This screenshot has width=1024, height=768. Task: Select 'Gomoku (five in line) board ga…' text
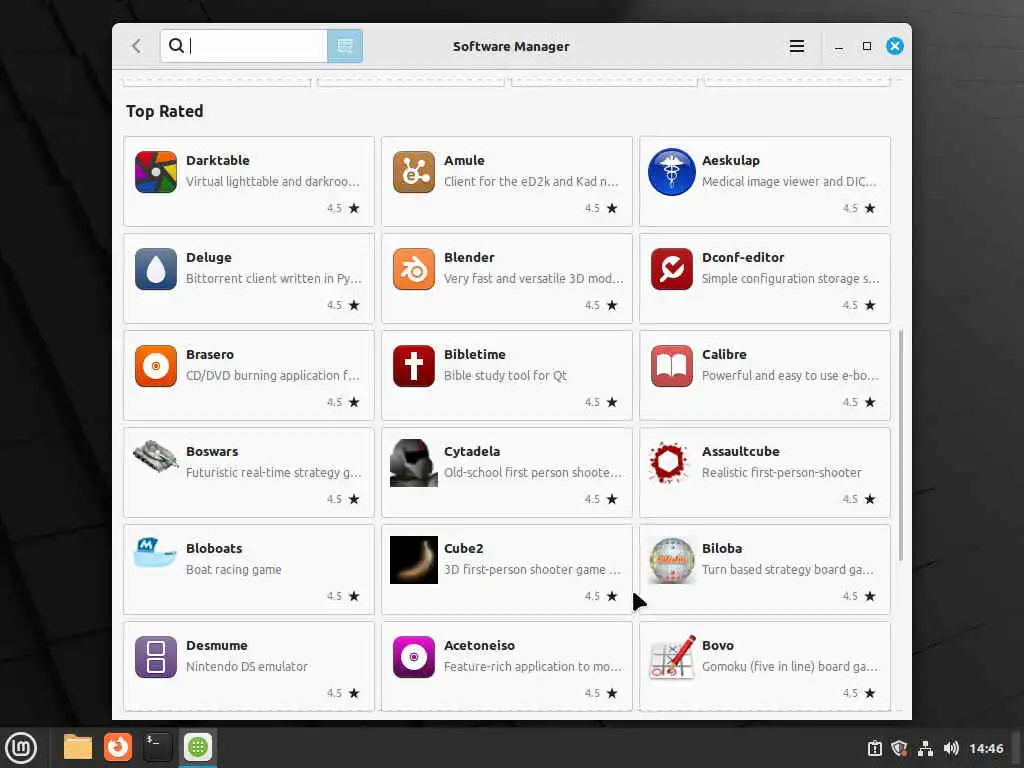click(790, 667)
